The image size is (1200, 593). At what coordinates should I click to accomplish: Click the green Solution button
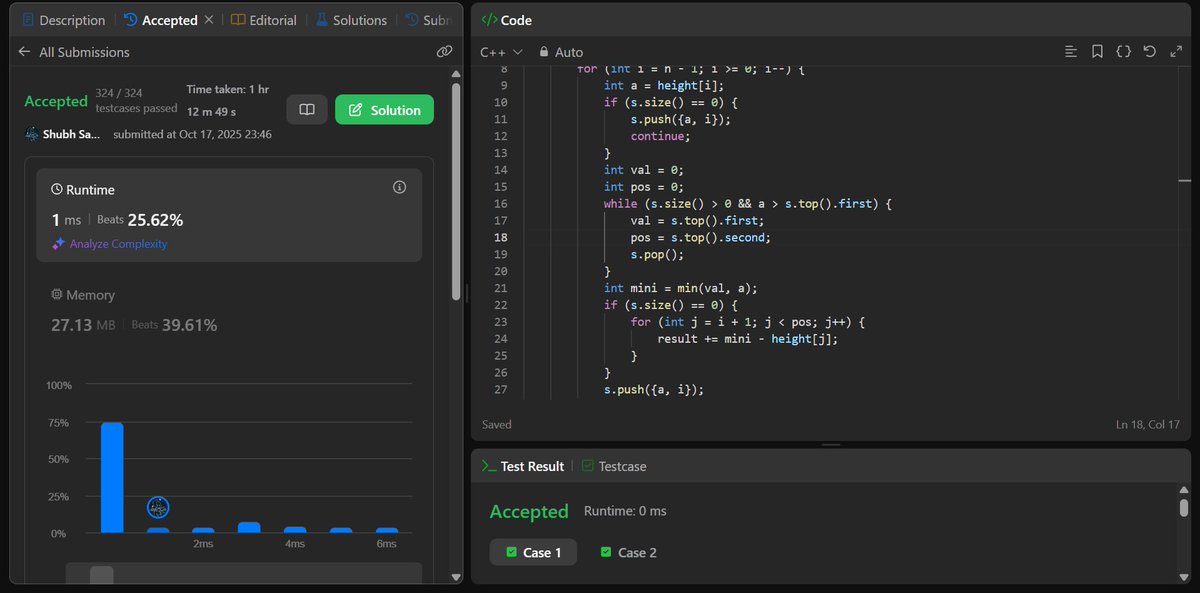384,110
